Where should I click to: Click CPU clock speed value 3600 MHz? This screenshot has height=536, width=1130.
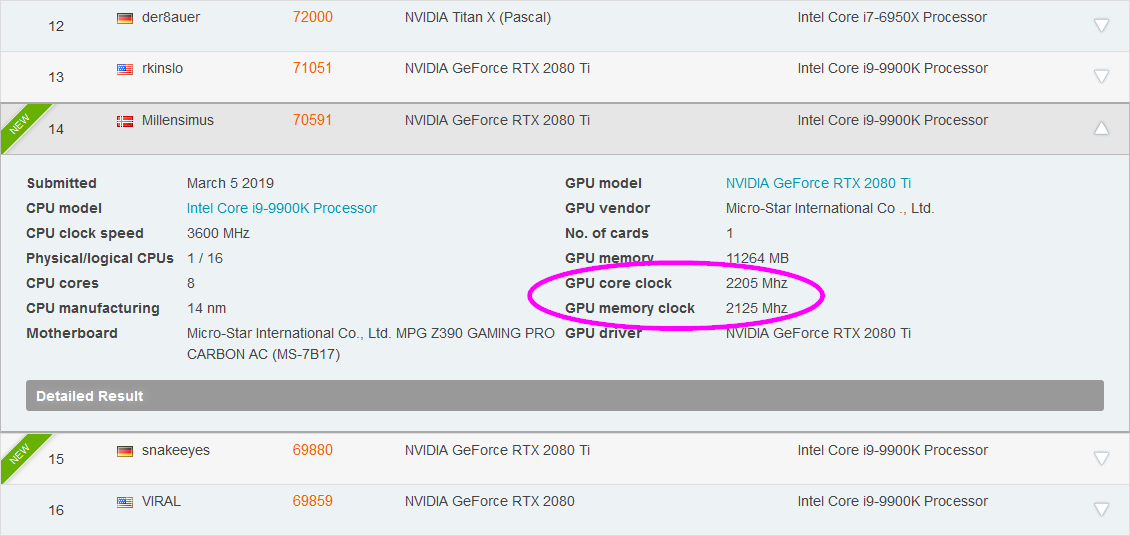(218, 233)
